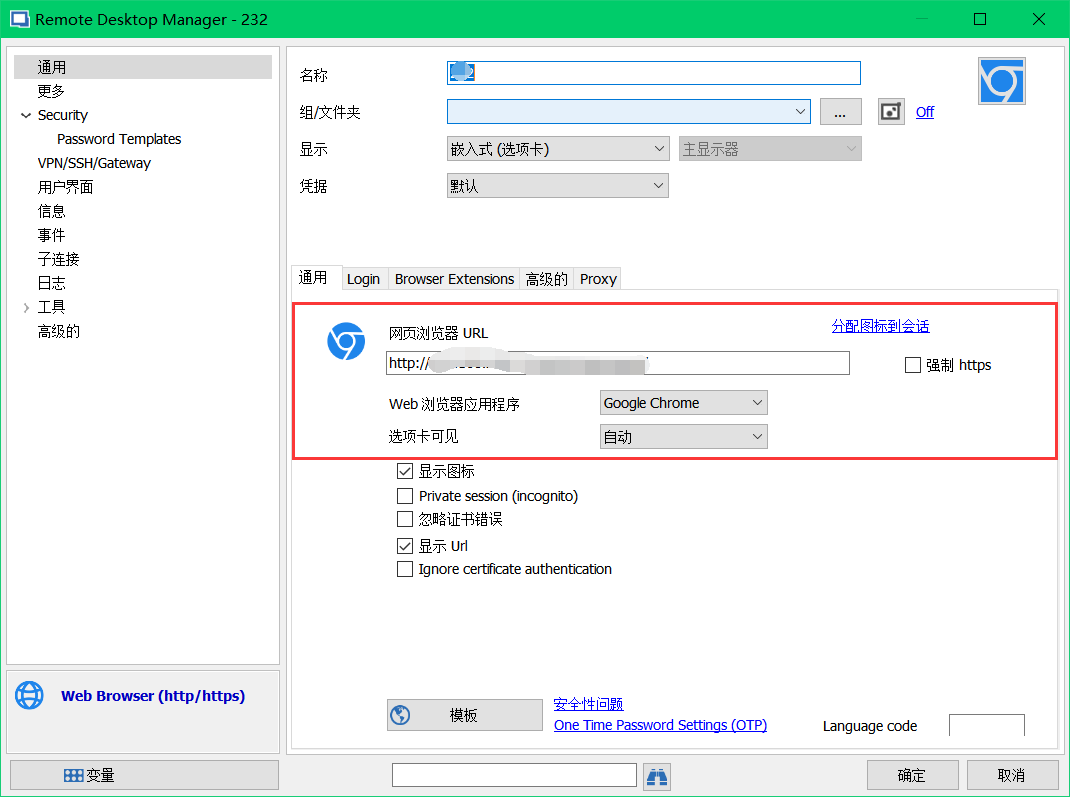Click the binoculars search icon

coord(656,775)
